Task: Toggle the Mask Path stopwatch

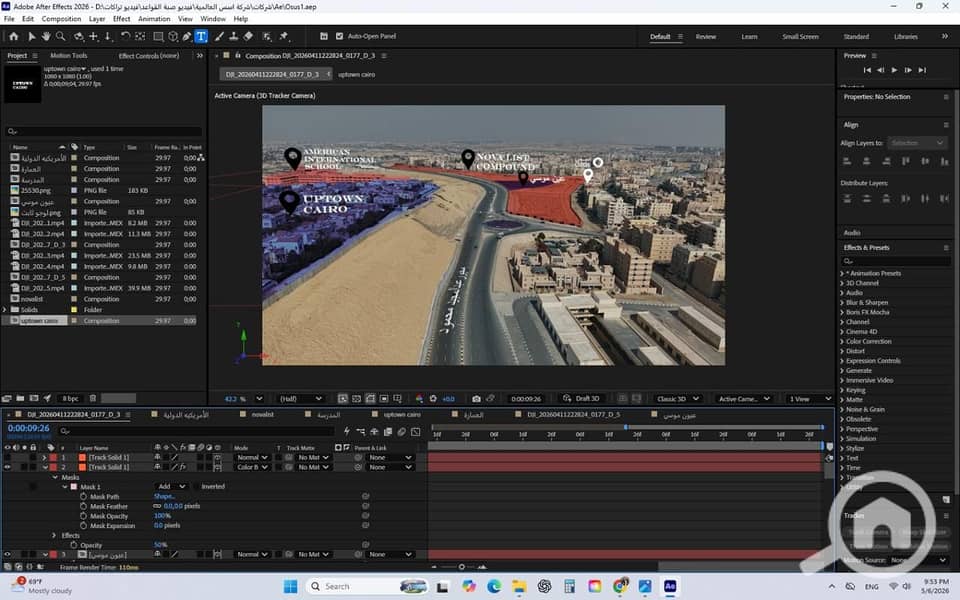Action: (83, 497)
